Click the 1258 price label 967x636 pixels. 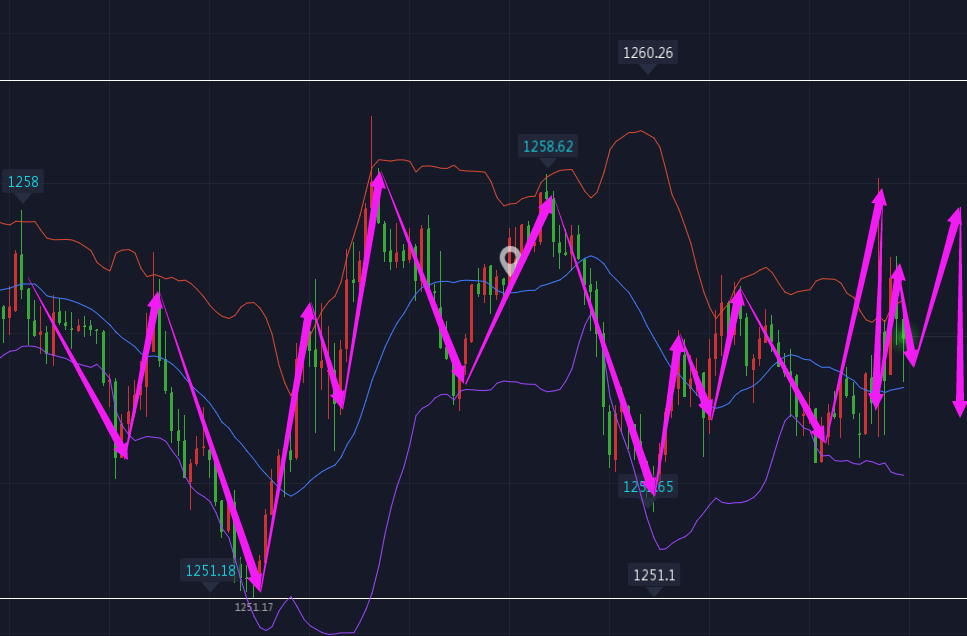pos(23,182)
